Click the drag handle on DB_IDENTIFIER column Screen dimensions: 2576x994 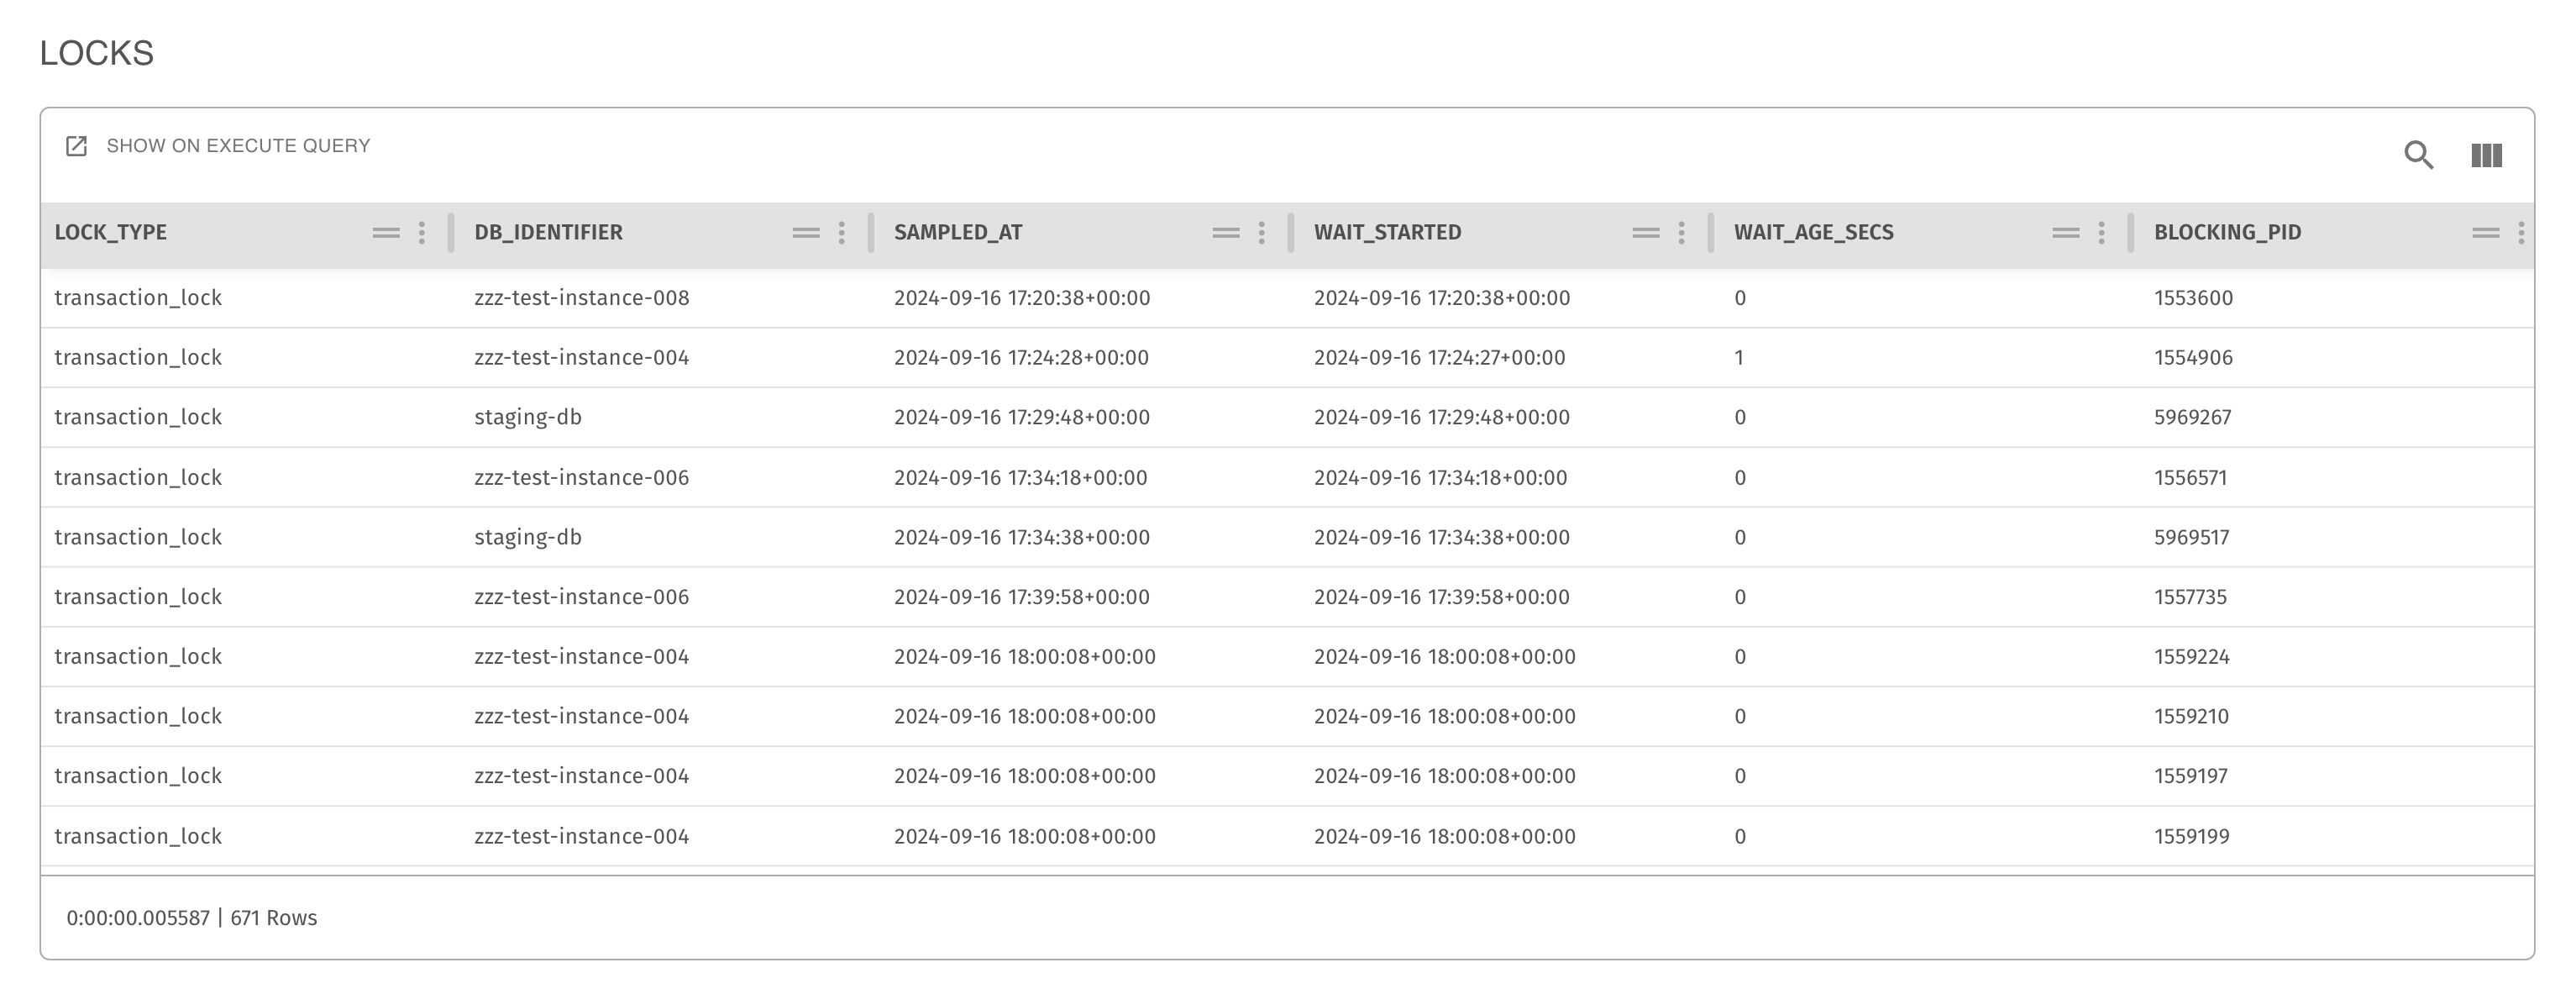pos(806,233)
